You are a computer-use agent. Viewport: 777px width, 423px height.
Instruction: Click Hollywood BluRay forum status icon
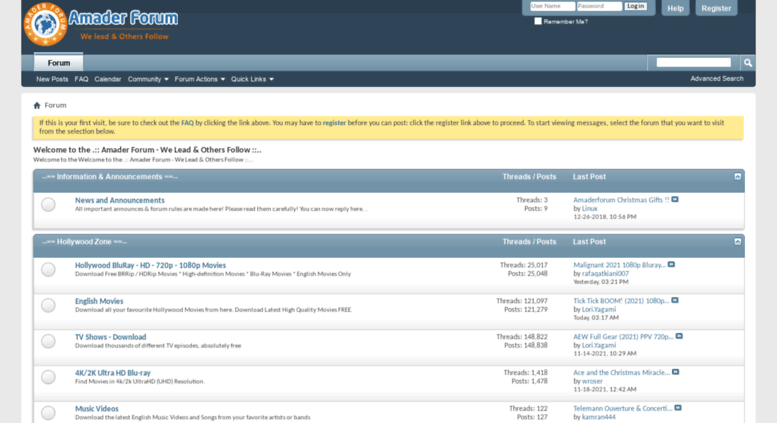coord(48,269)
